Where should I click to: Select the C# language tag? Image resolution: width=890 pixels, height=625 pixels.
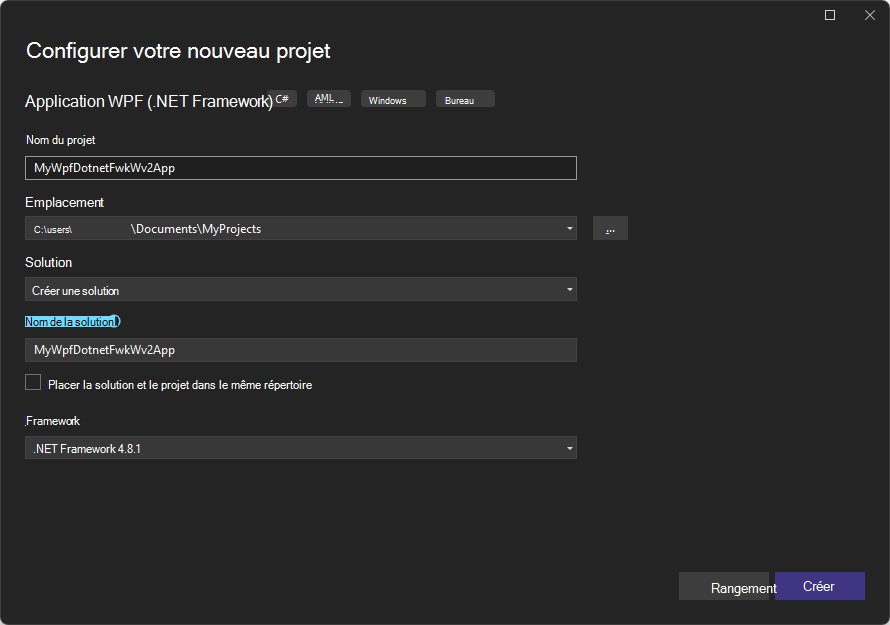point(283,98)
